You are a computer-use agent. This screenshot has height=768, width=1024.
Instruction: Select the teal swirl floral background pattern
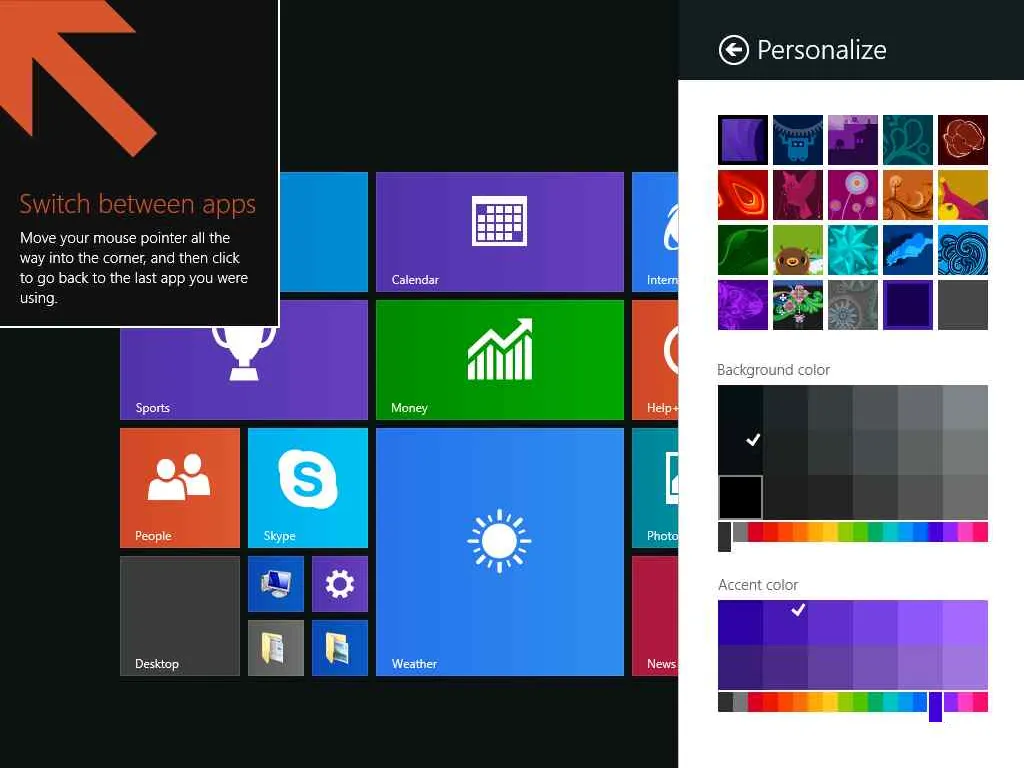(907, 140)
